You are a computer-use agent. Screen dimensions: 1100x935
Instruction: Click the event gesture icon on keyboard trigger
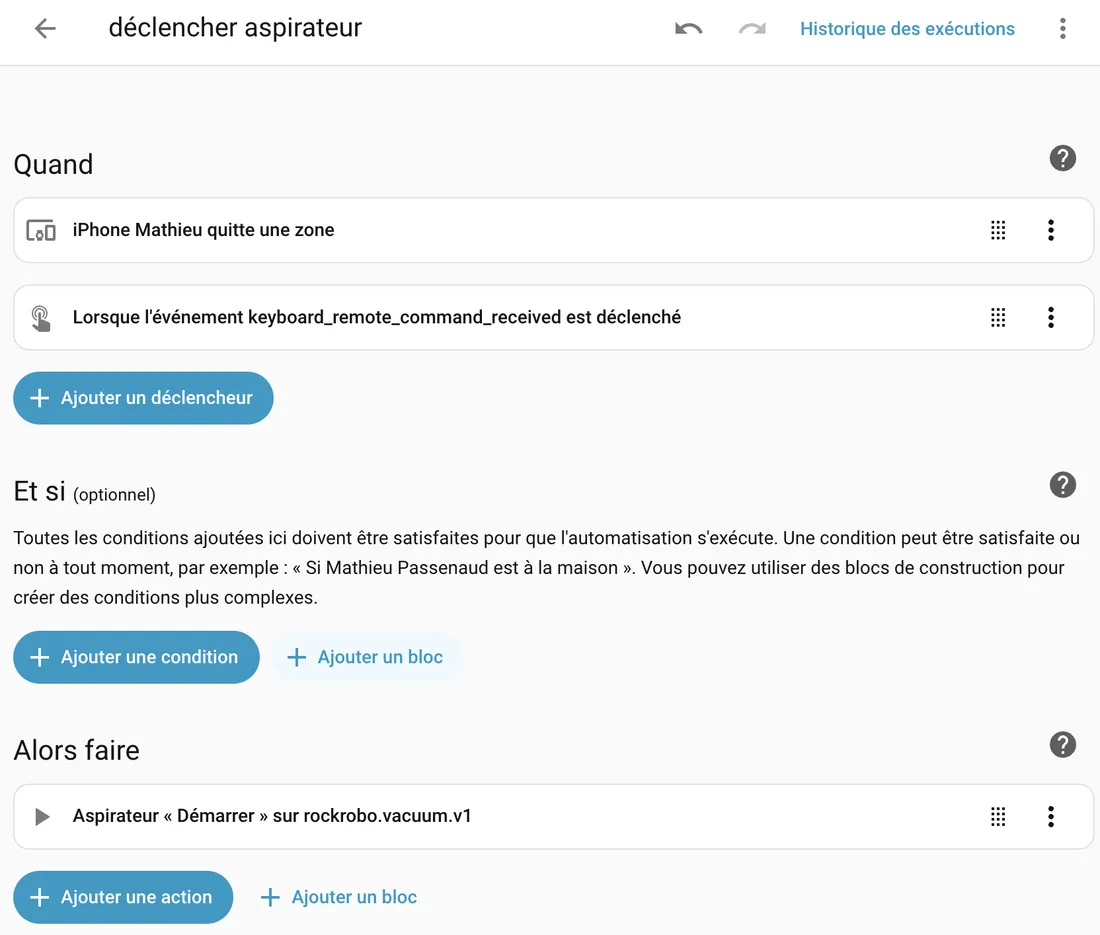[41, 318]
